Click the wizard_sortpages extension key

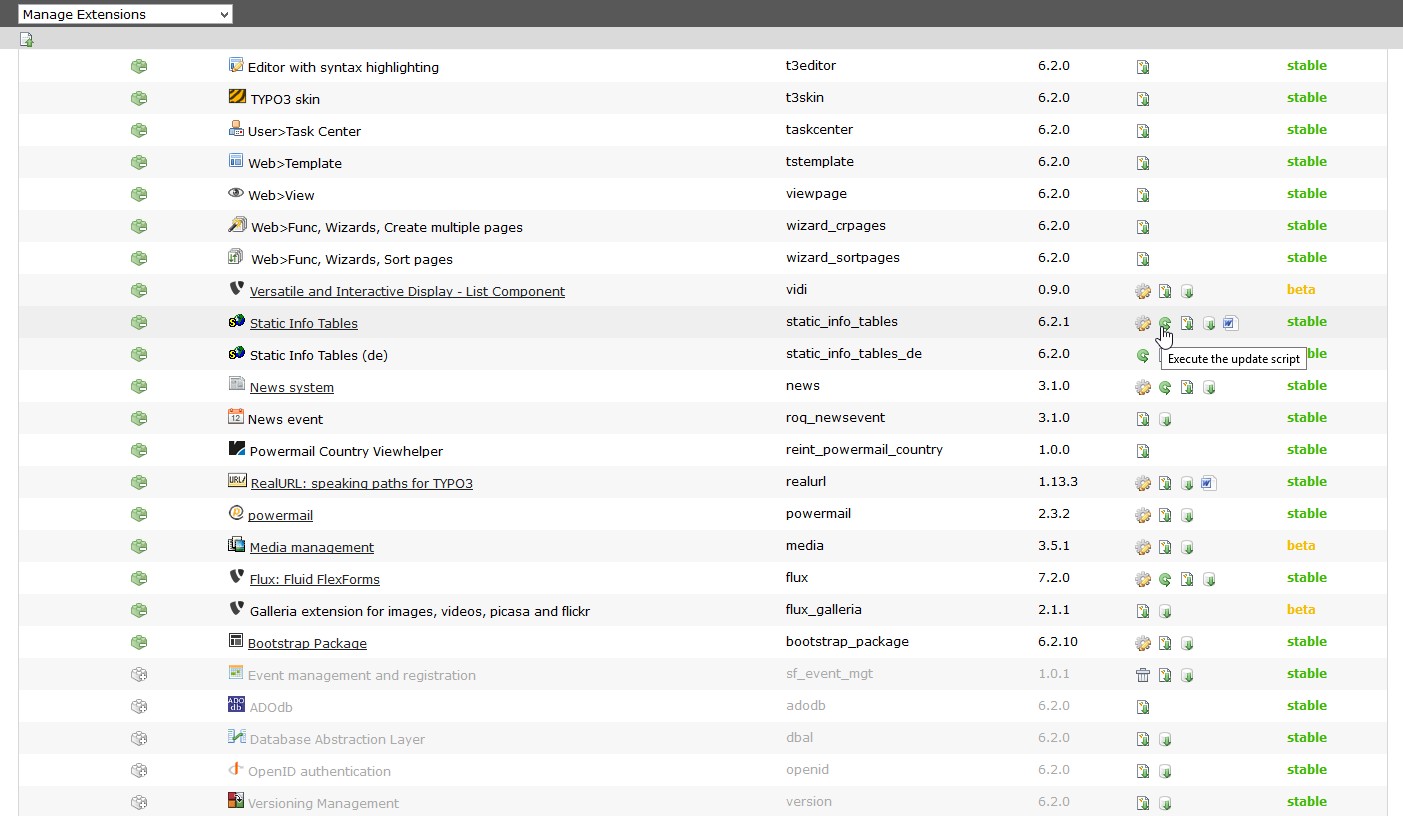coord(843,258)
